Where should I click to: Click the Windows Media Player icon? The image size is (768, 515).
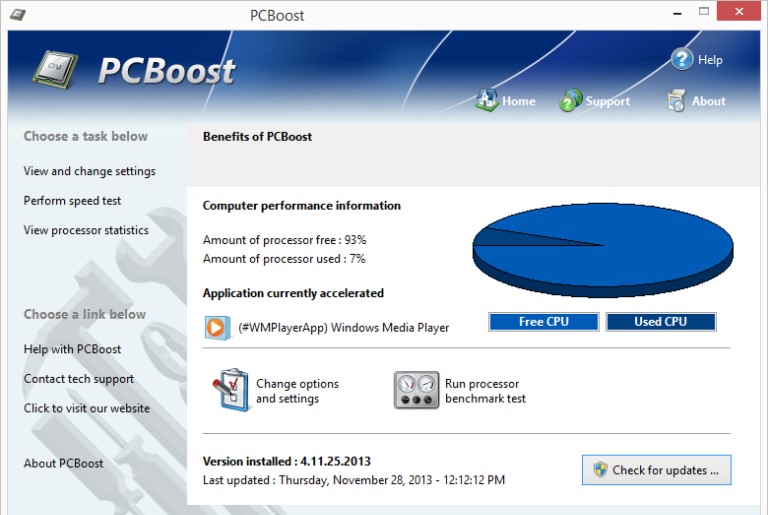pyautogui.click(x=216, y=327)
